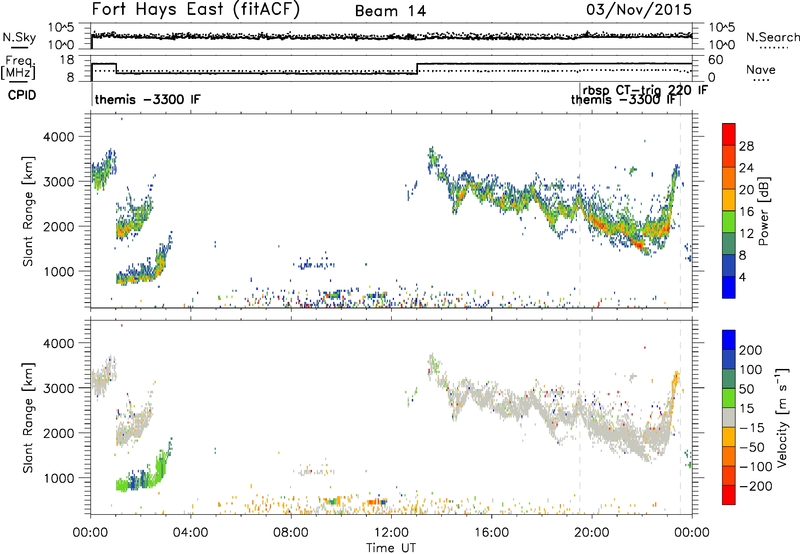Click the 'N.Search' legend label
This screenshot has width=800, height=554.
tap(772, 37)
